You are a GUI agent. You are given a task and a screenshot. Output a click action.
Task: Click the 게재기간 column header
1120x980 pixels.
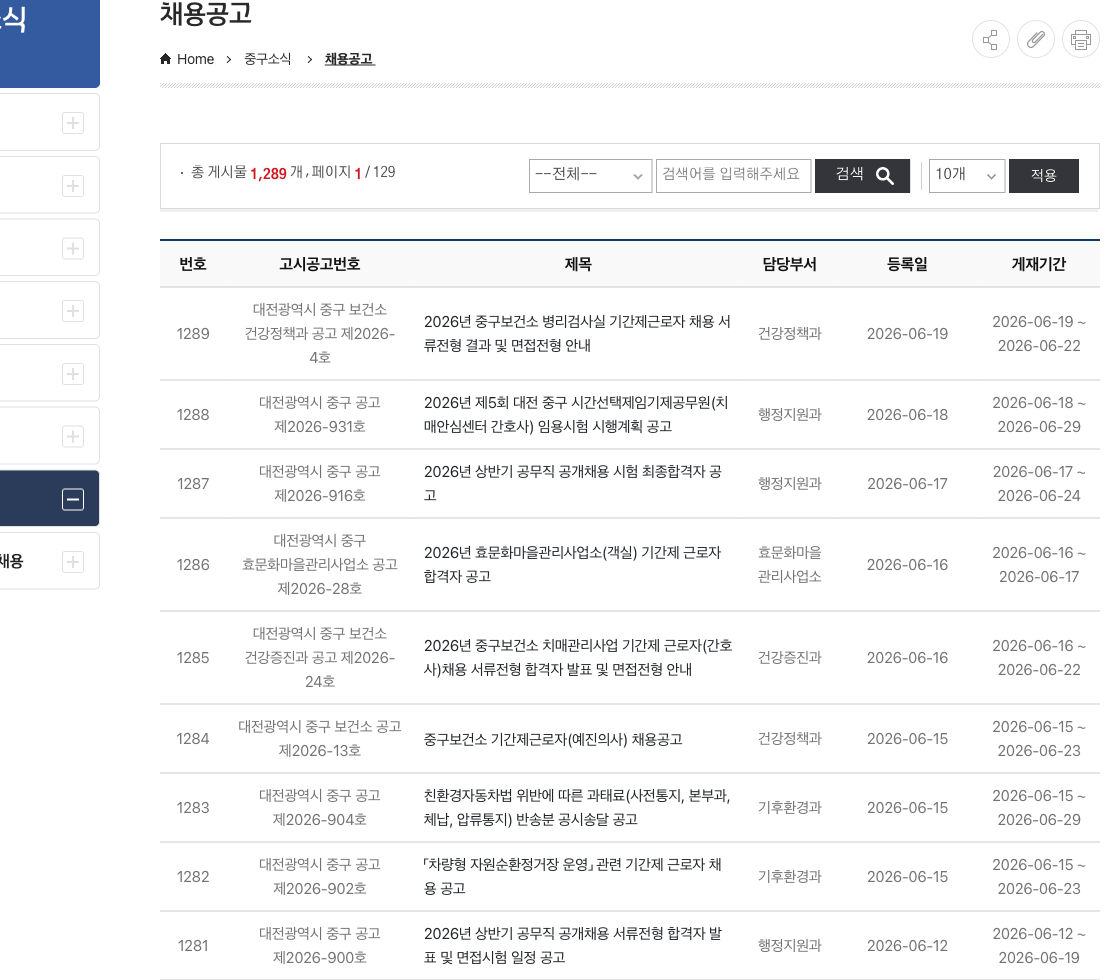(1039, 264)
